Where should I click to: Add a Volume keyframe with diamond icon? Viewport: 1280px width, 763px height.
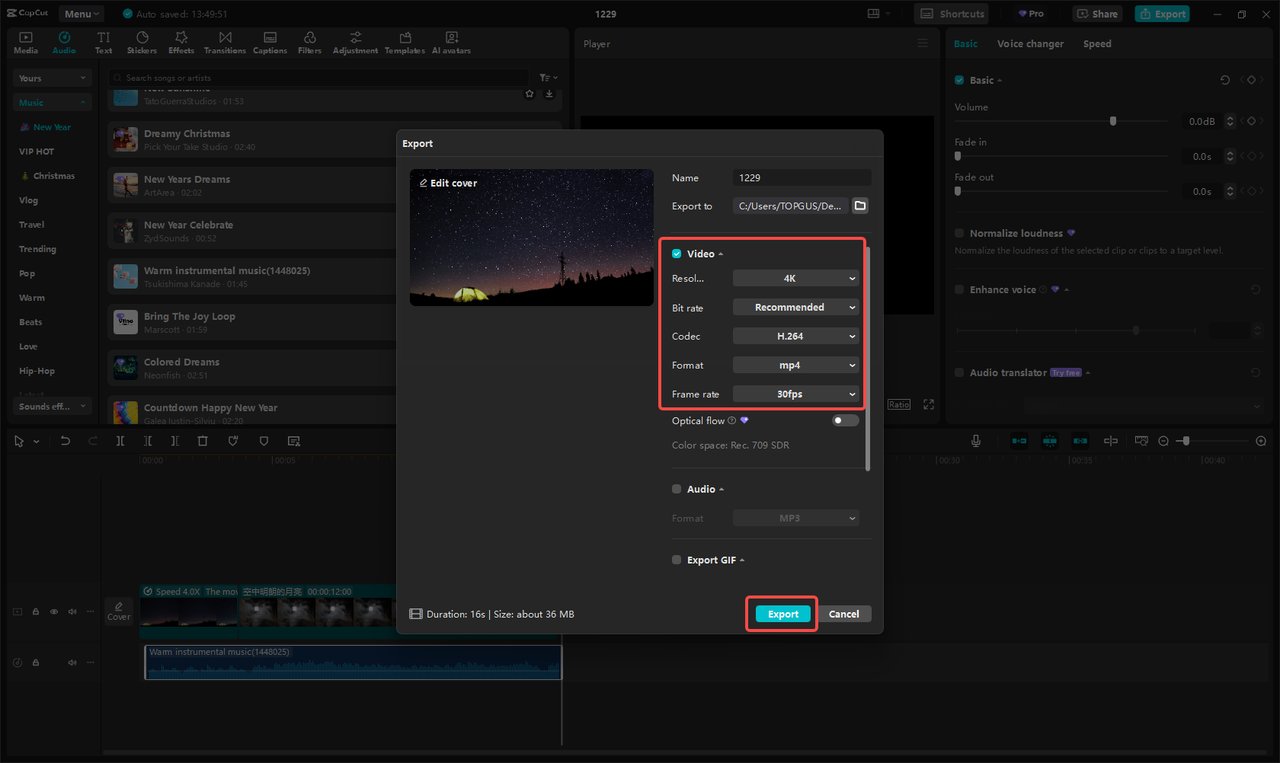click(x=1251, y=122)
